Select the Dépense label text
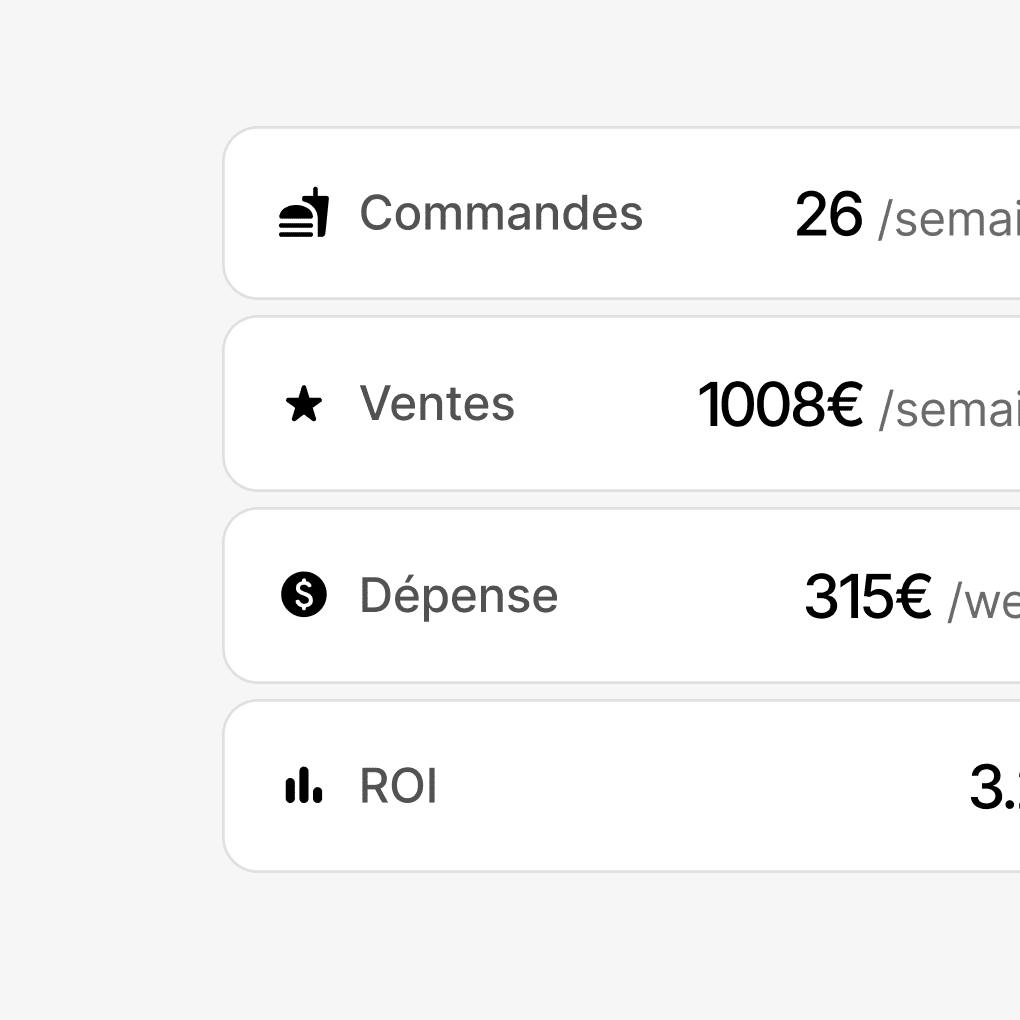This screenshot has height=1020, width=1020. click(x=458, y=596)
